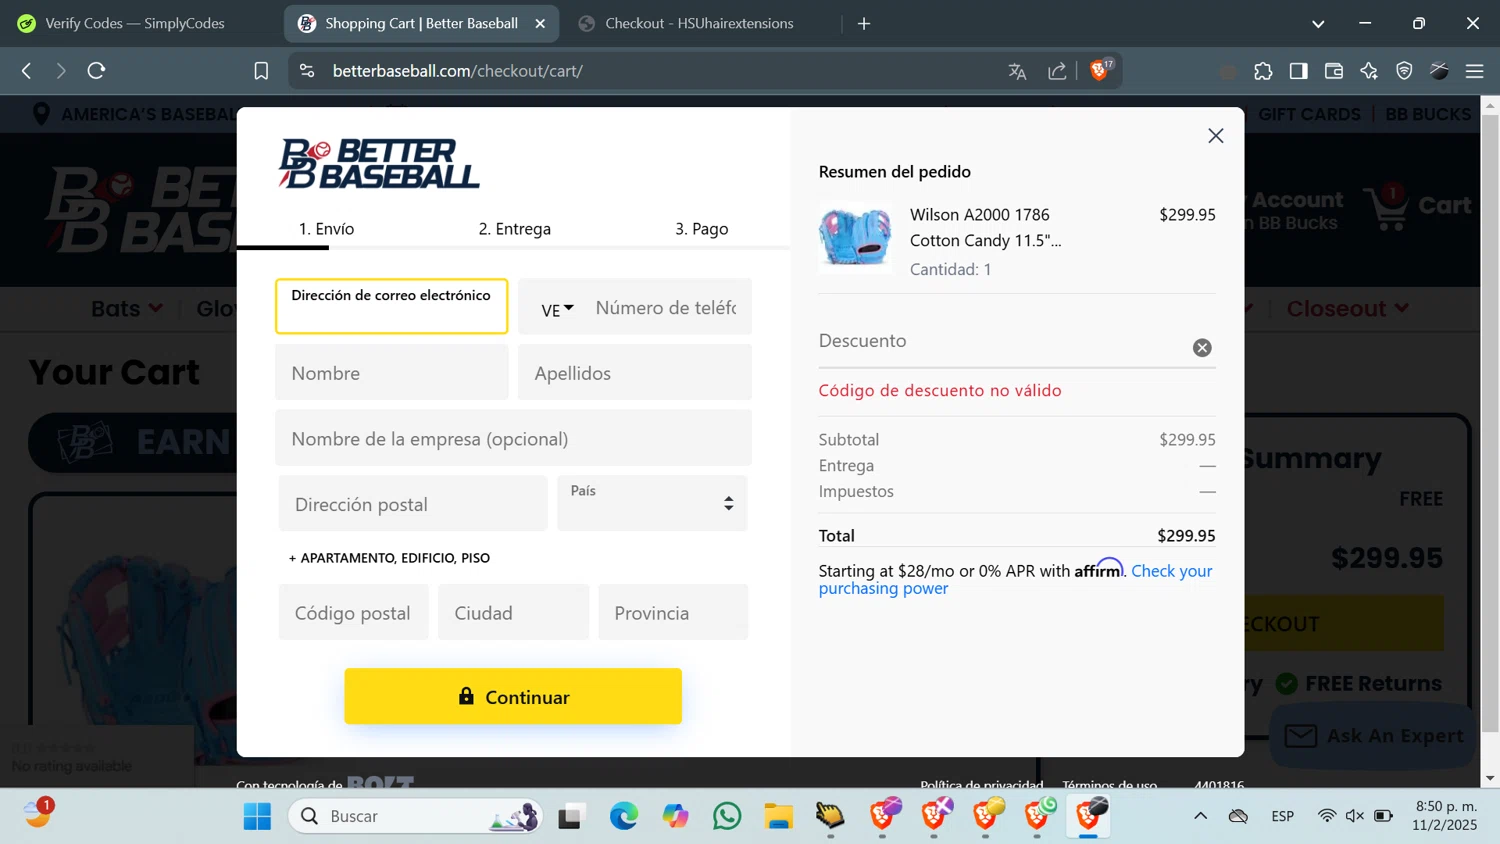This screenshot has width=1500, height=844.
Task: Click BB BUCKS link in top bar
Action: pyautogui.click(x=1428, y=114)
